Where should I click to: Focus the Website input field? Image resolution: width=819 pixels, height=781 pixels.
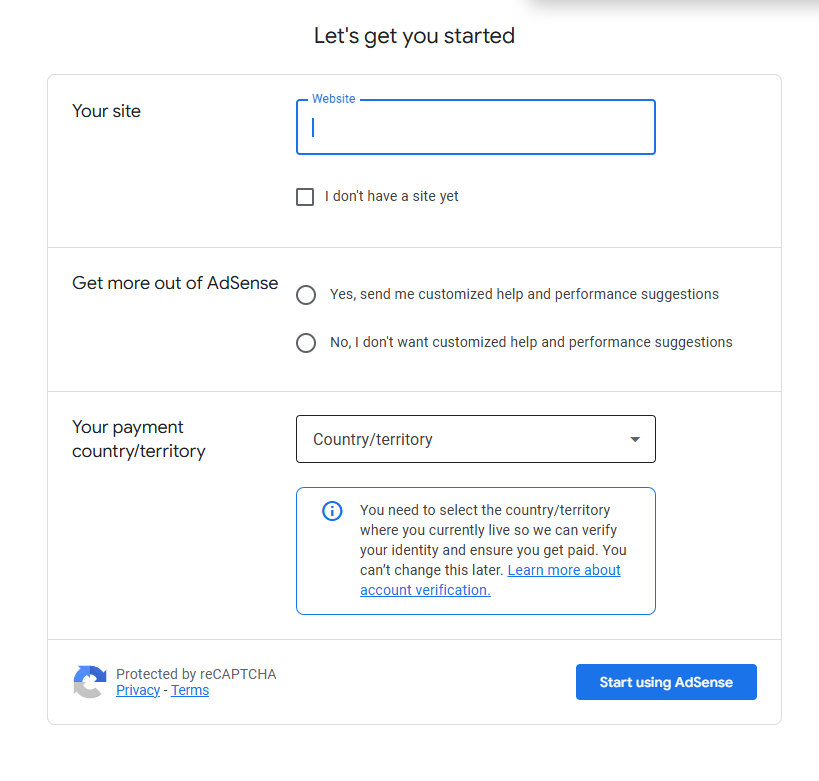pyautogui.click(x=476, y=128)
